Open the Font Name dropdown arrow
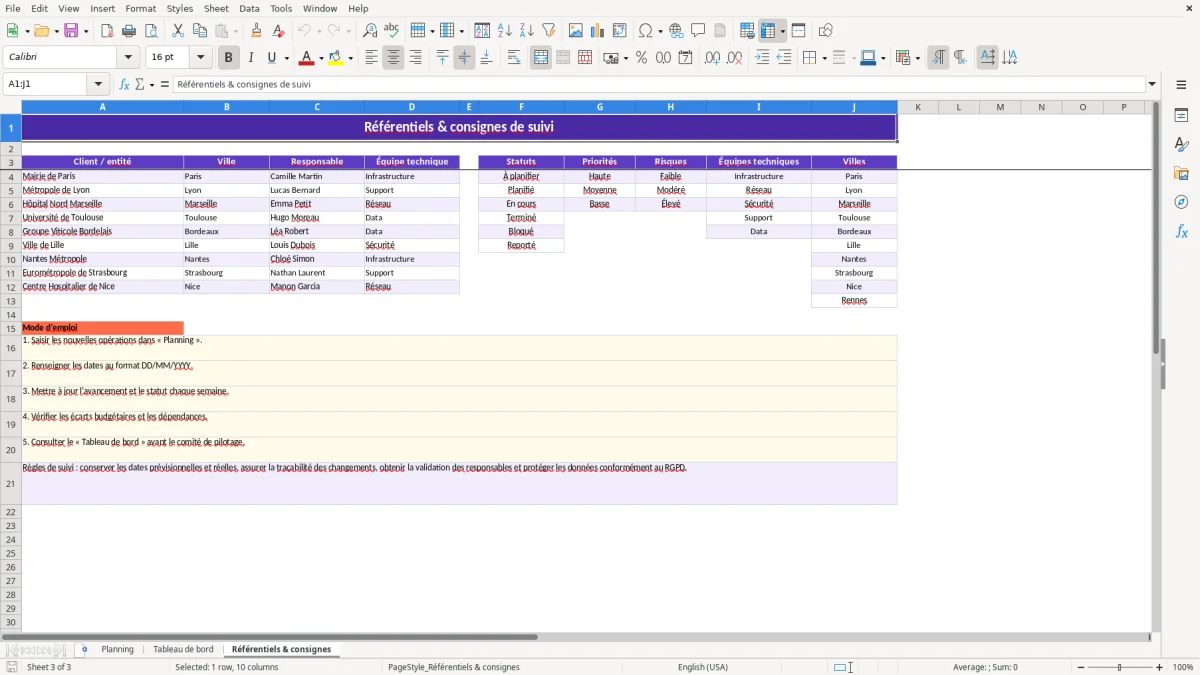1200x675 pixels. coord(128,58)
